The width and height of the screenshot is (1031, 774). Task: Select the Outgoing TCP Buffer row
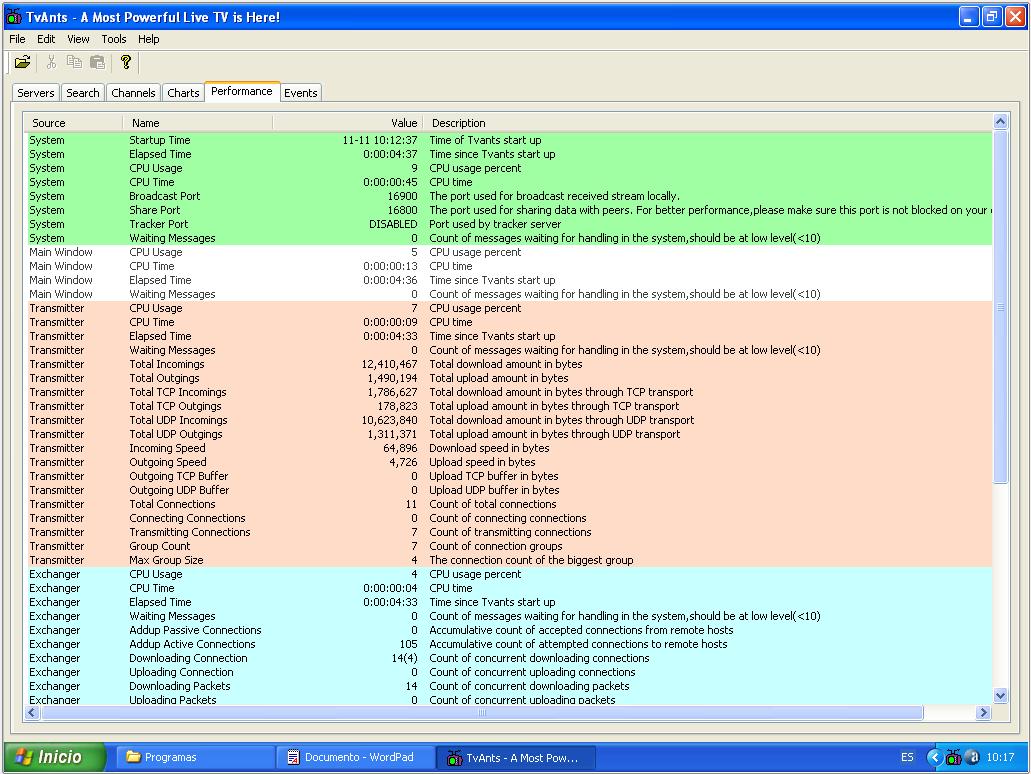click(x=508, y=476)
